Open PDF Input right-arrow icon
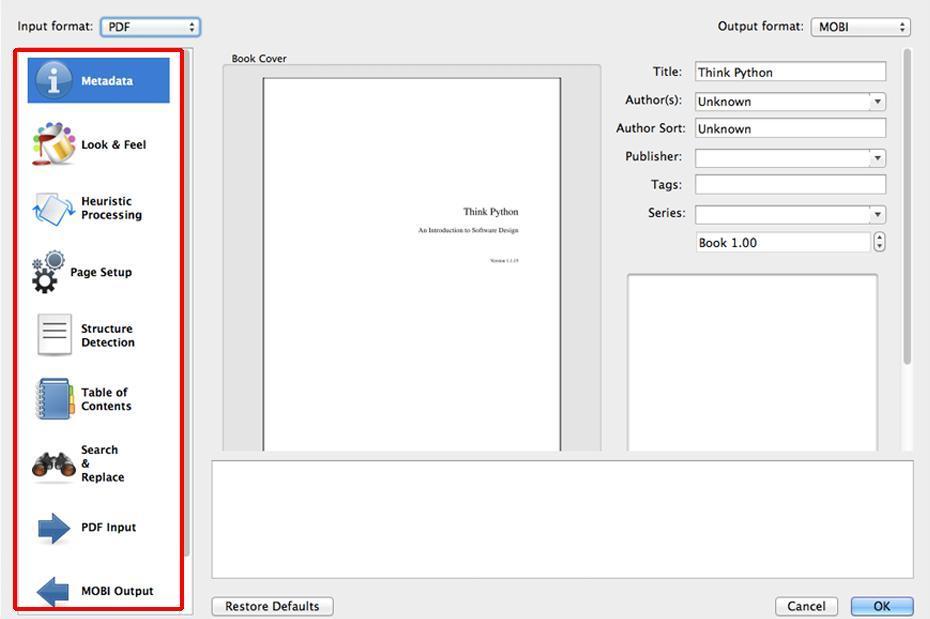Screen dimensions: 930x619 [x=54, y=527]
